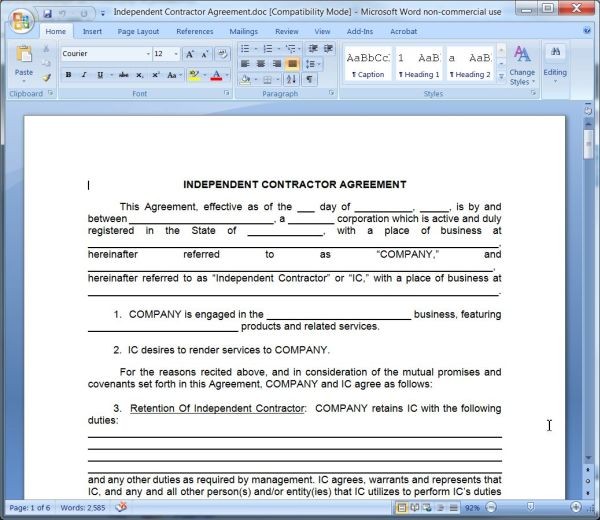The image size is (600, 520).
Task: Toggle Italic formatting
Action: pyautogui.click(x=84, y=75)
